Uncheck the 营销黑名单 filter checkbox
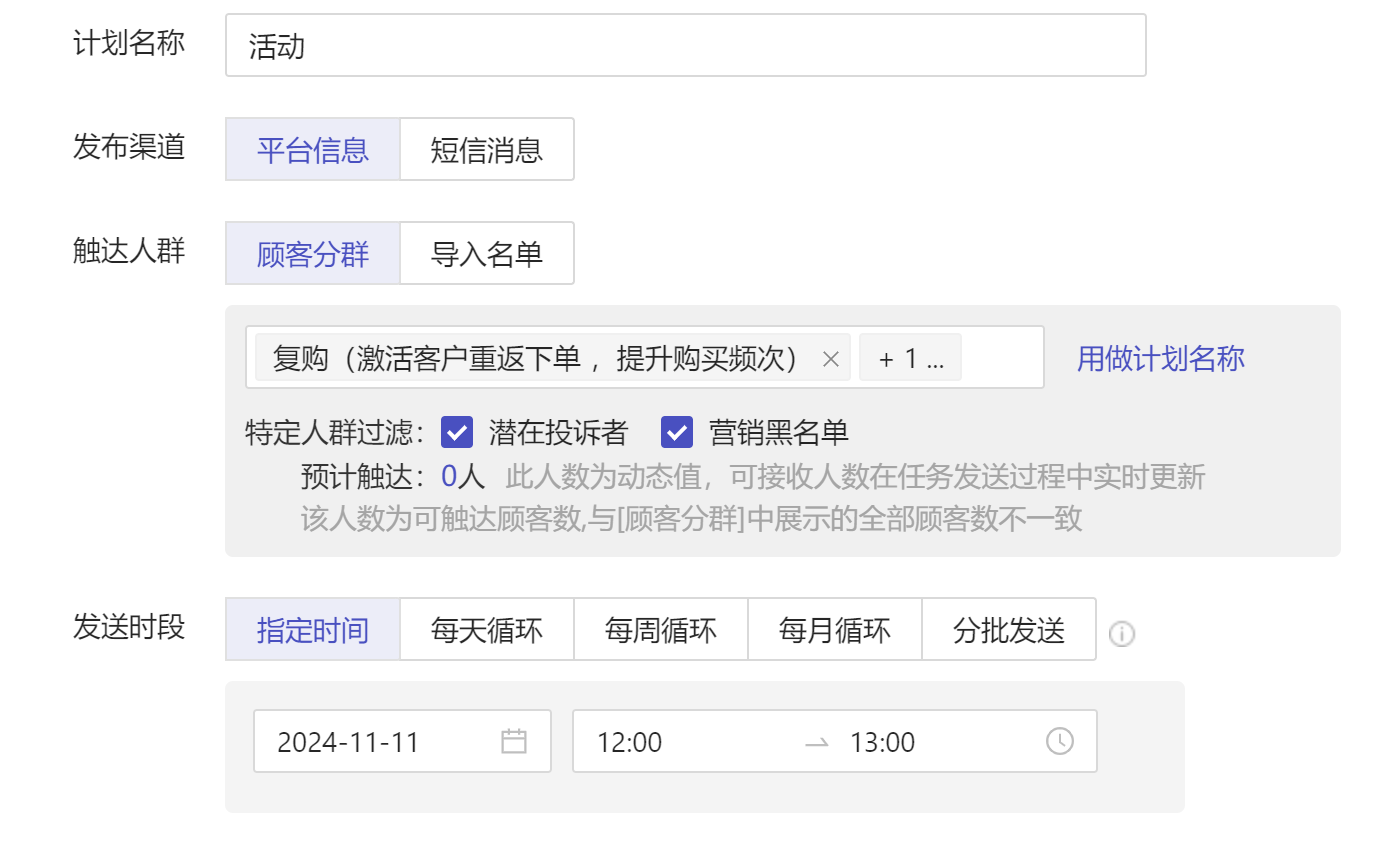The width and height of the screenshot is (1394, 849). [x=677, y=433]
